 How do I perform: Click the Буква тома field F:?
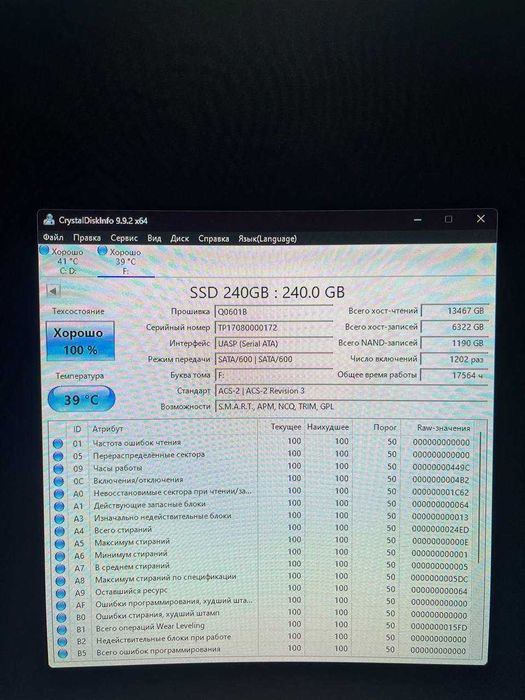(274, 375)
